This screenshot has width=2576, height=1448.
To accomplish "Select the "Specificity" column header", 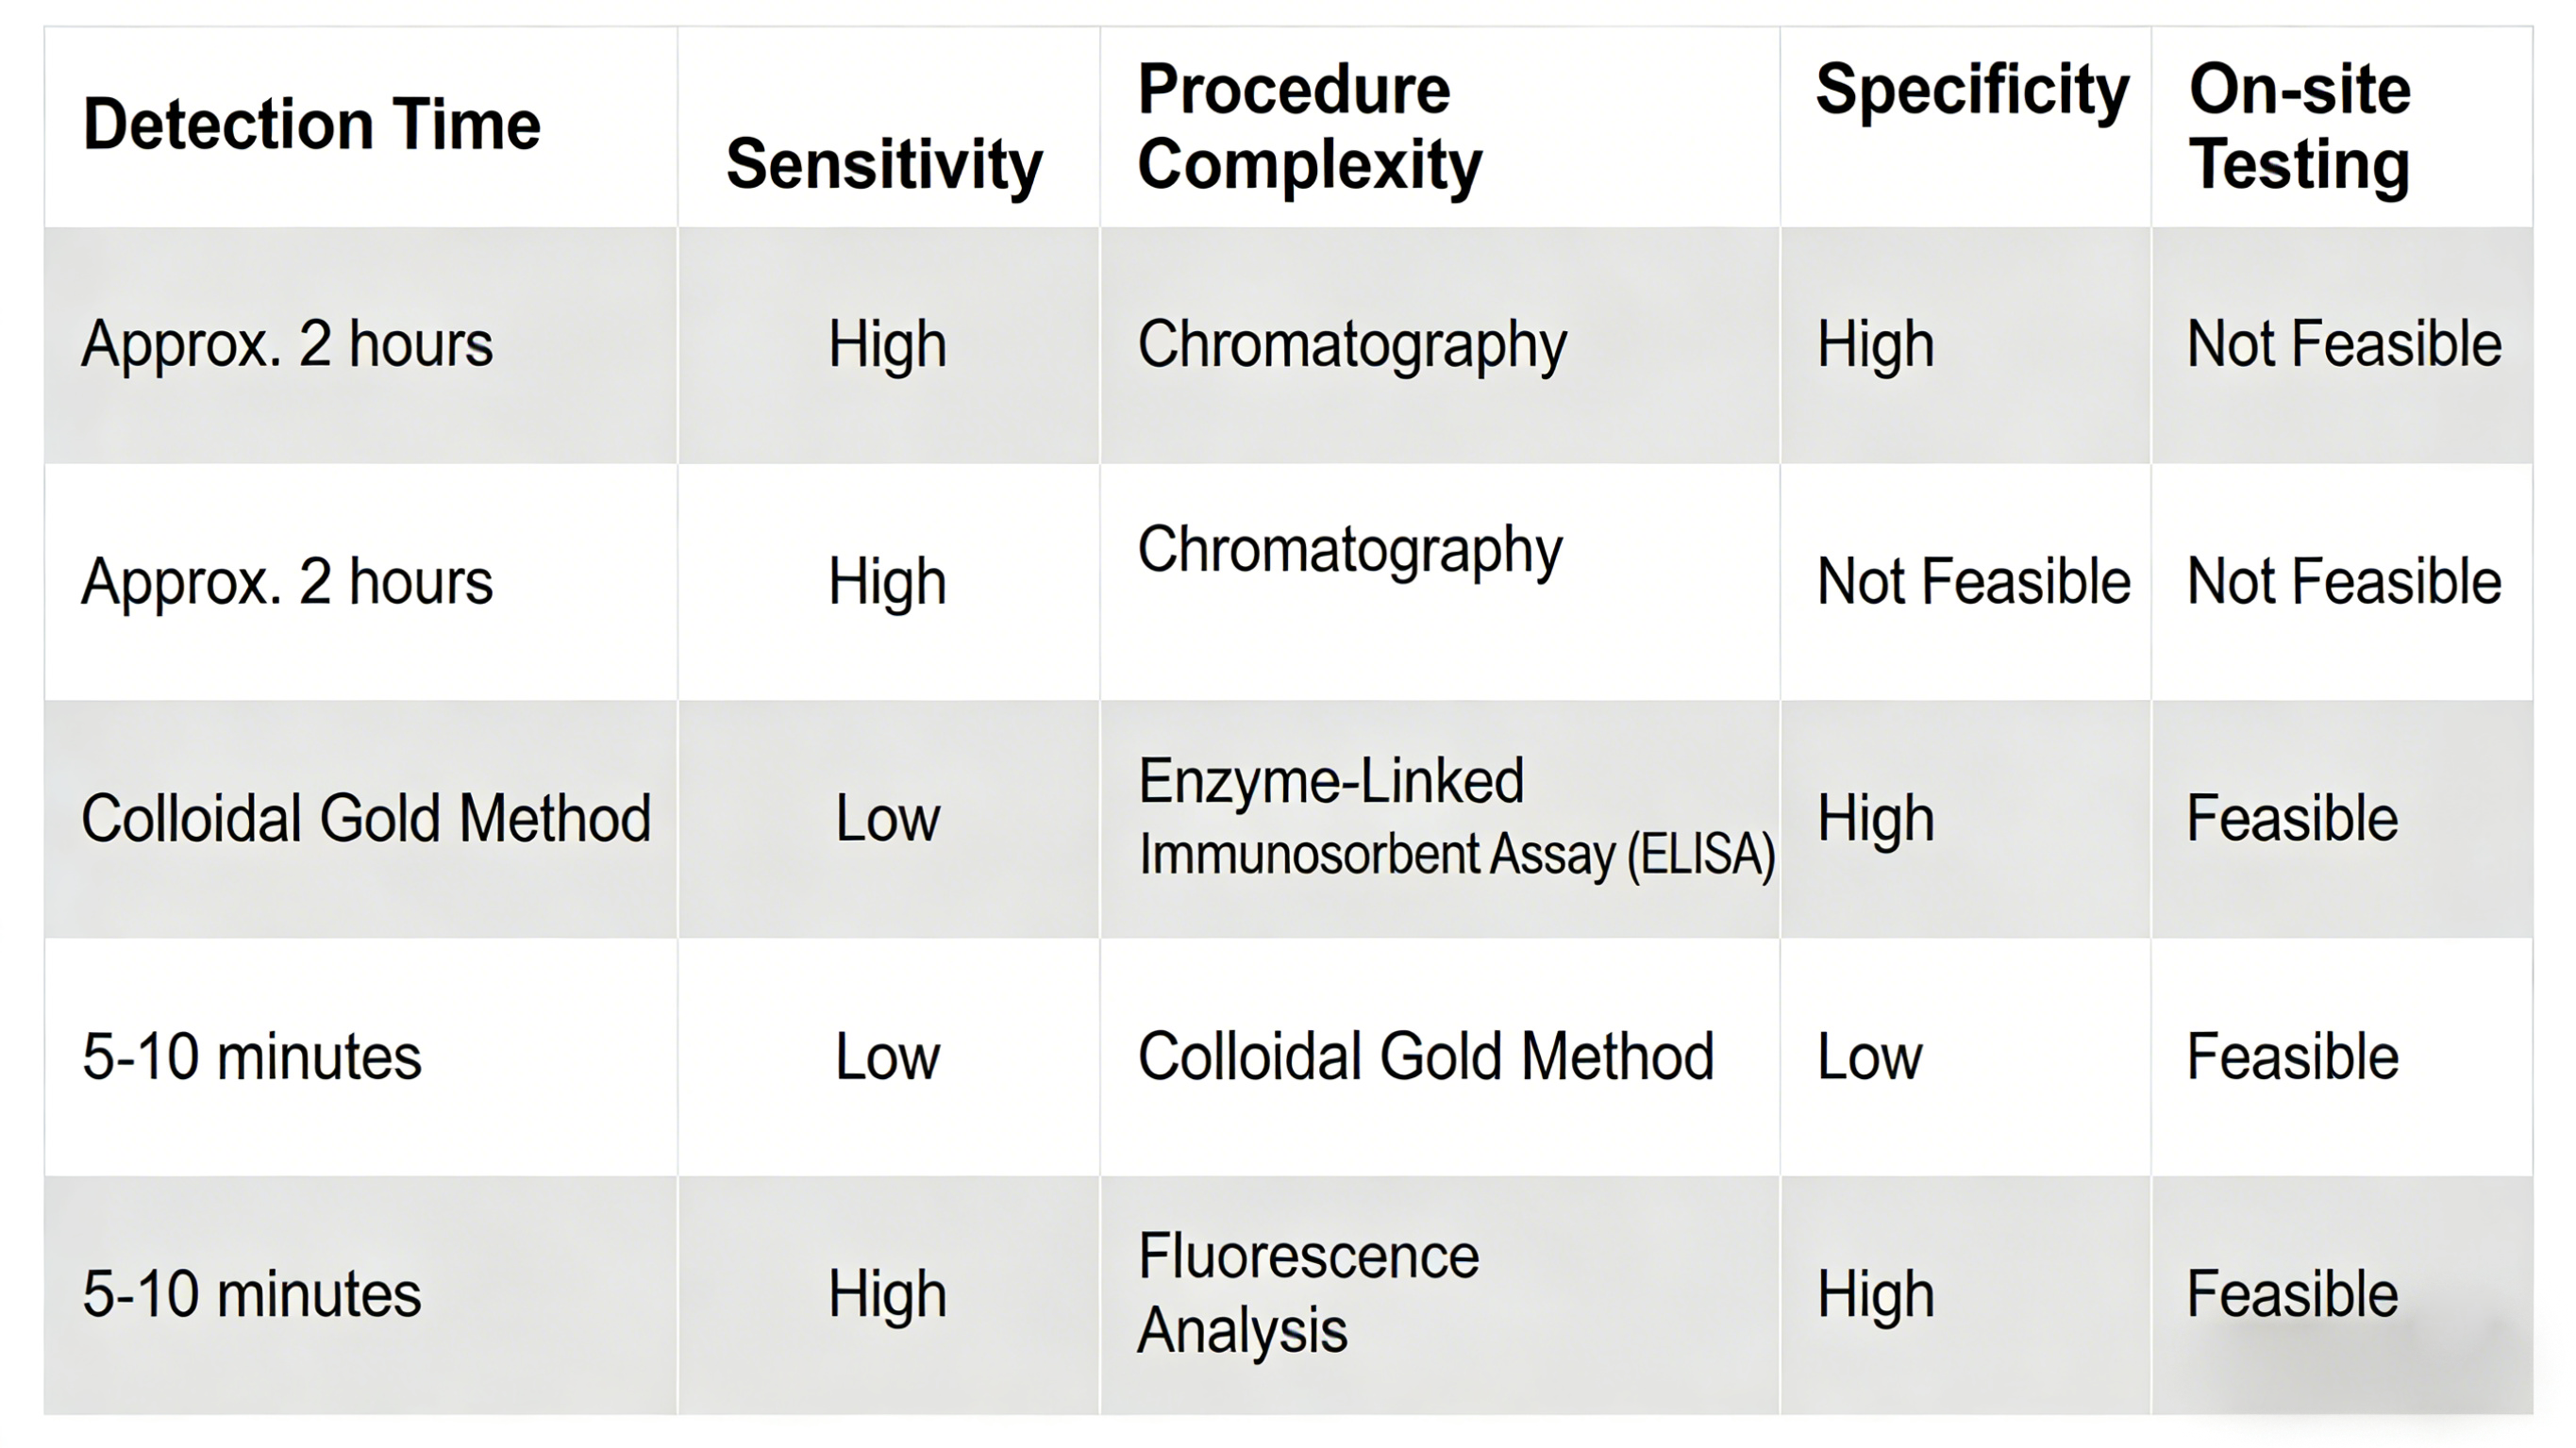I will 1971,91.
